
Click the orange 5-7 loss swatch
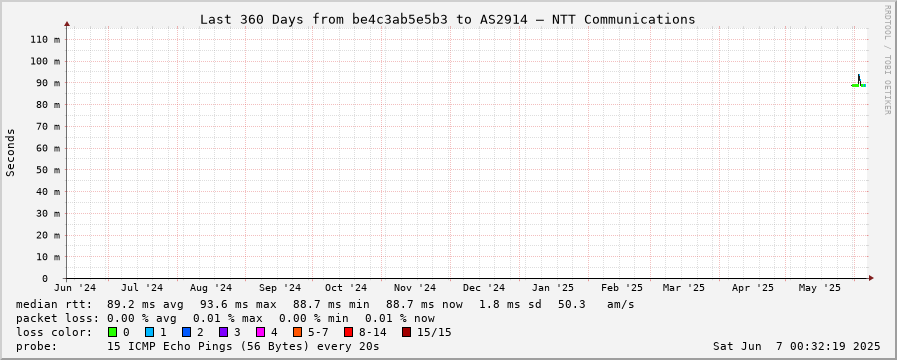297,332
